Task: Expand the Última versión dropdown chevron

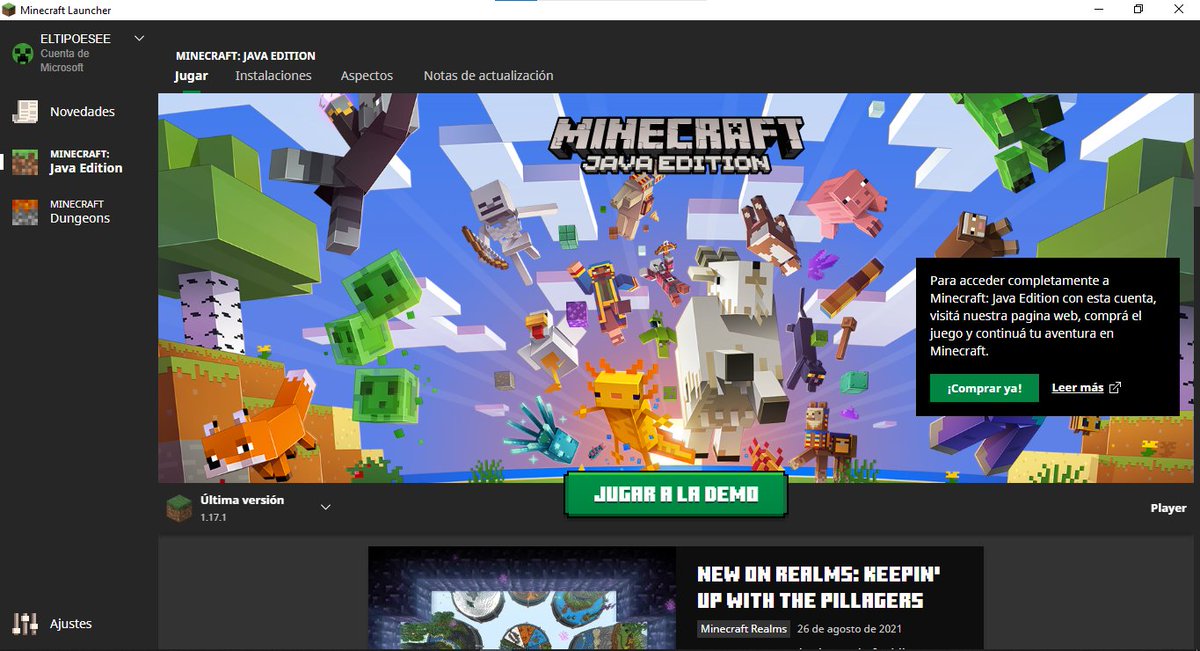Action: click(x=325, y=507)
